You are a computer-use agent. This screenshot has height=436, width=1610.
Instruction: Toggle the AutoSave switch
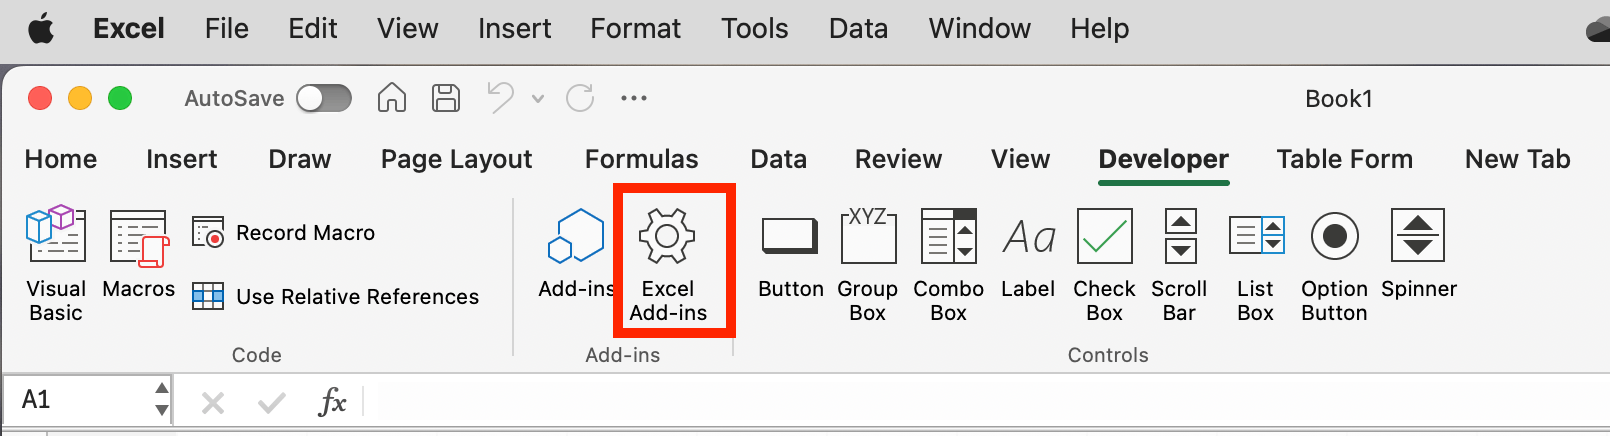324,98
